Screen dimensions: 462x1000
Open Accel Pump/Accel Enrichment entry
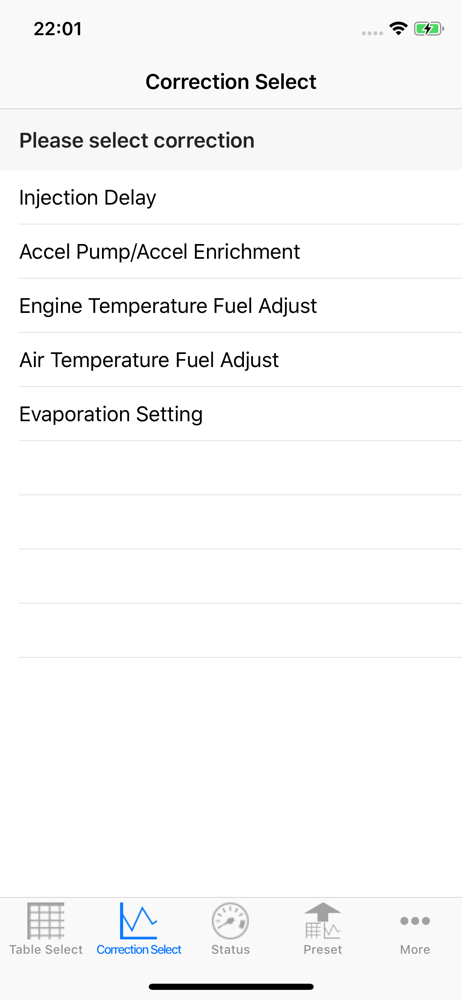pyautogui.click(x=231, y=251)
